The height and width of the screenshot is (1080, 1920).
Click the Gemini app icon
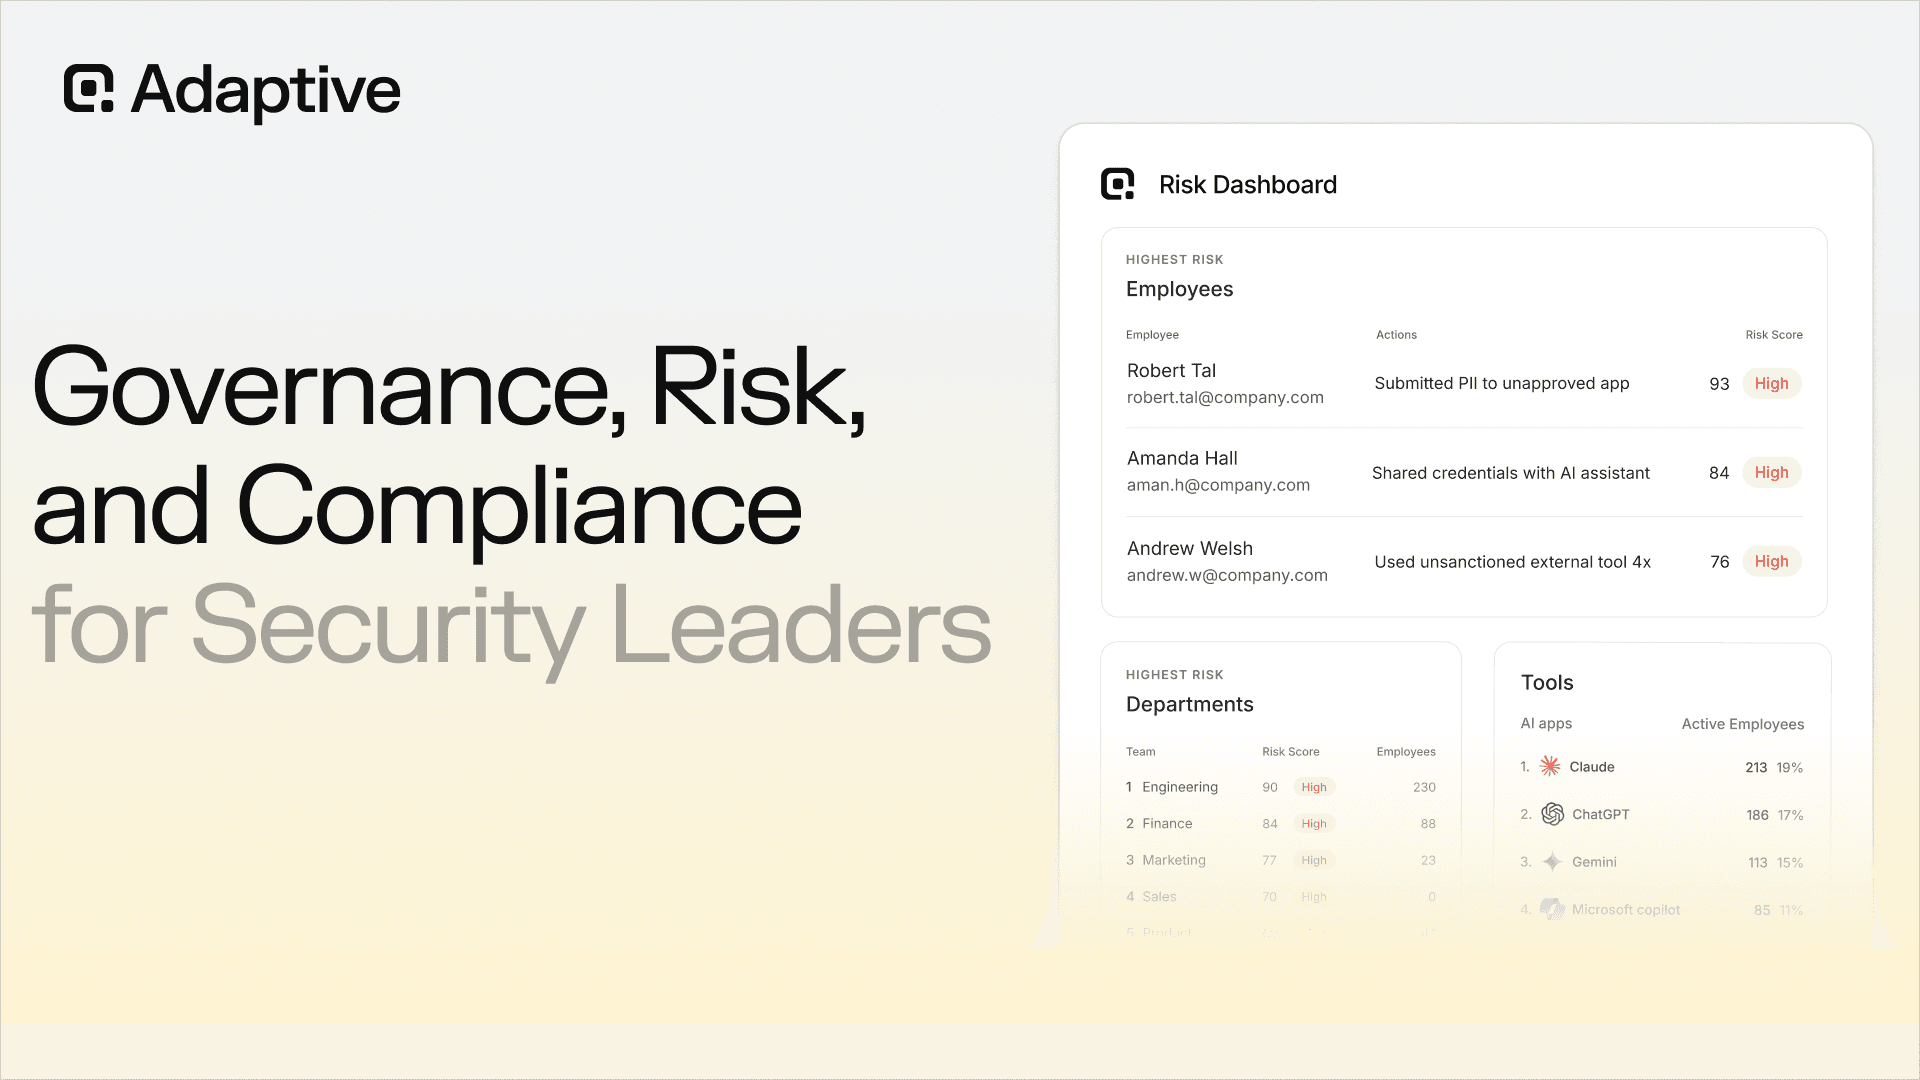1552,861
